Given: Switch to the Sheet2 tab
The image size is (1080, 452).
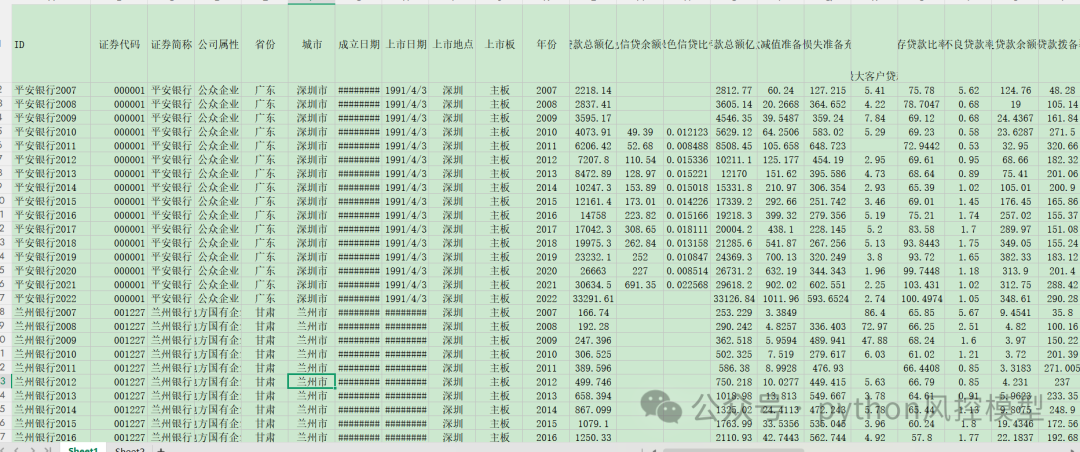Looking at the screenshot, I should coord(129,450).
